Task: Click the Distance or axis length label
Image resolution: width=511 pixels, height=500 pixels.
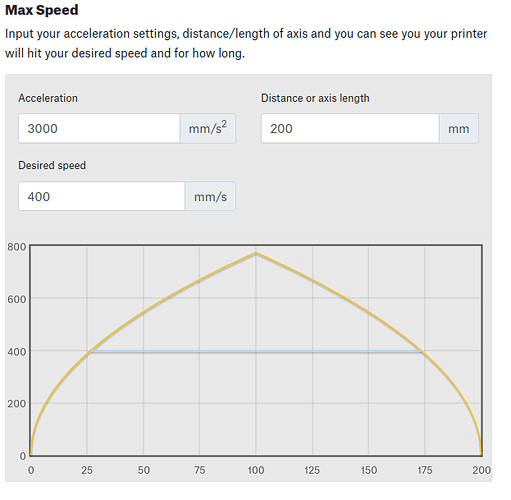Action: [315, 98]
